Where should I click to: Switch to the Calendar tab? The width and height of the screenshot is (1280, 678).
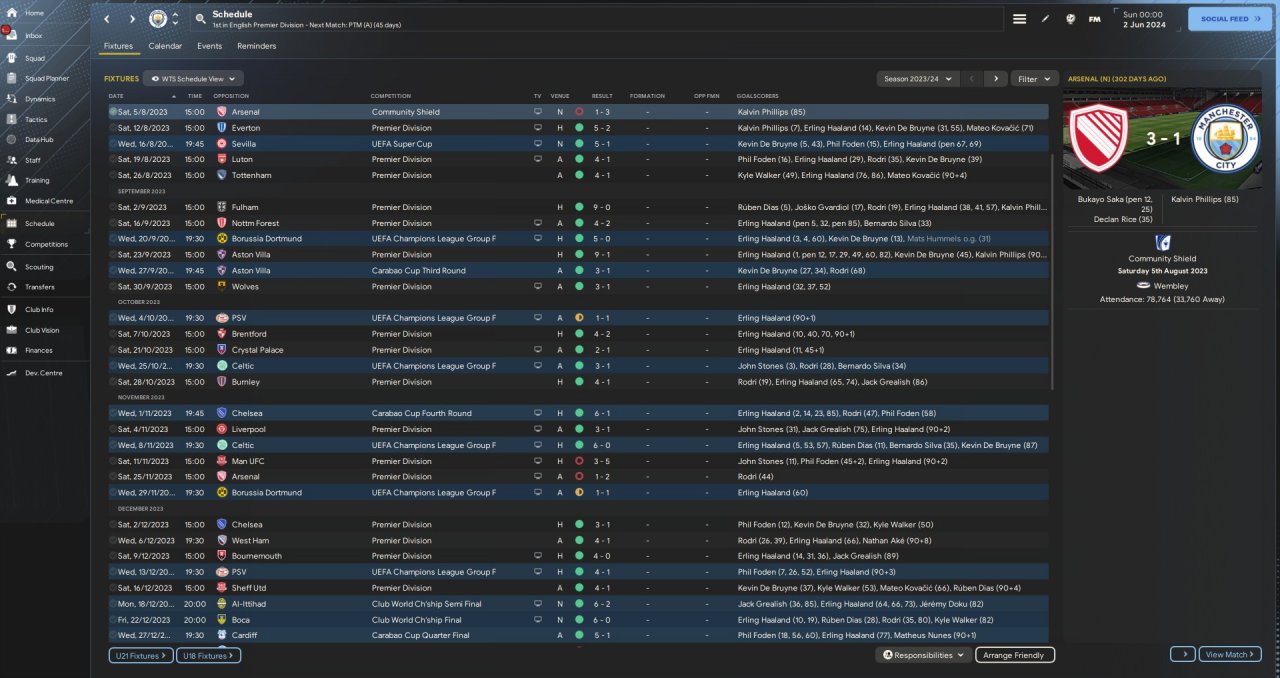click(165, 46)
